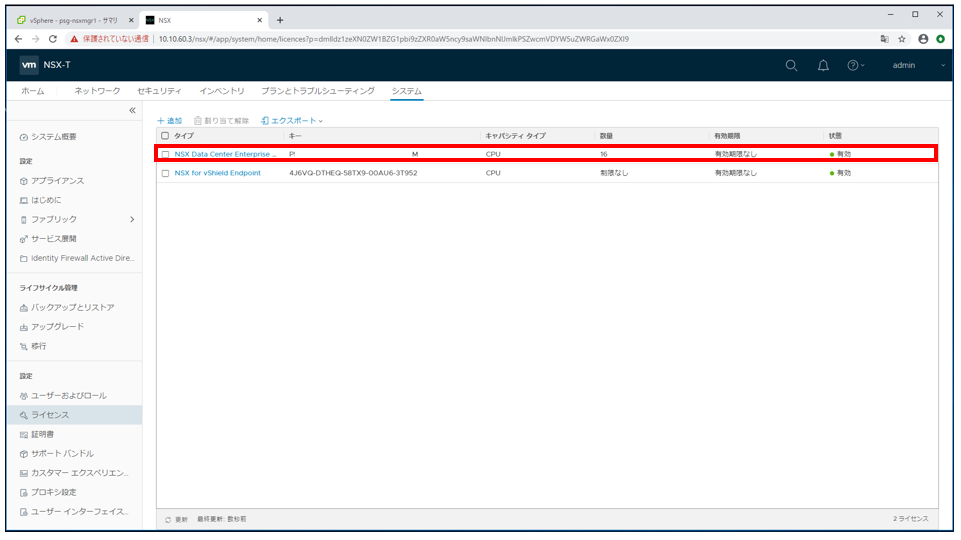Sort by キャパシティ タイプ column header
The width and height of the screenshot is (961, 540).
515,135
